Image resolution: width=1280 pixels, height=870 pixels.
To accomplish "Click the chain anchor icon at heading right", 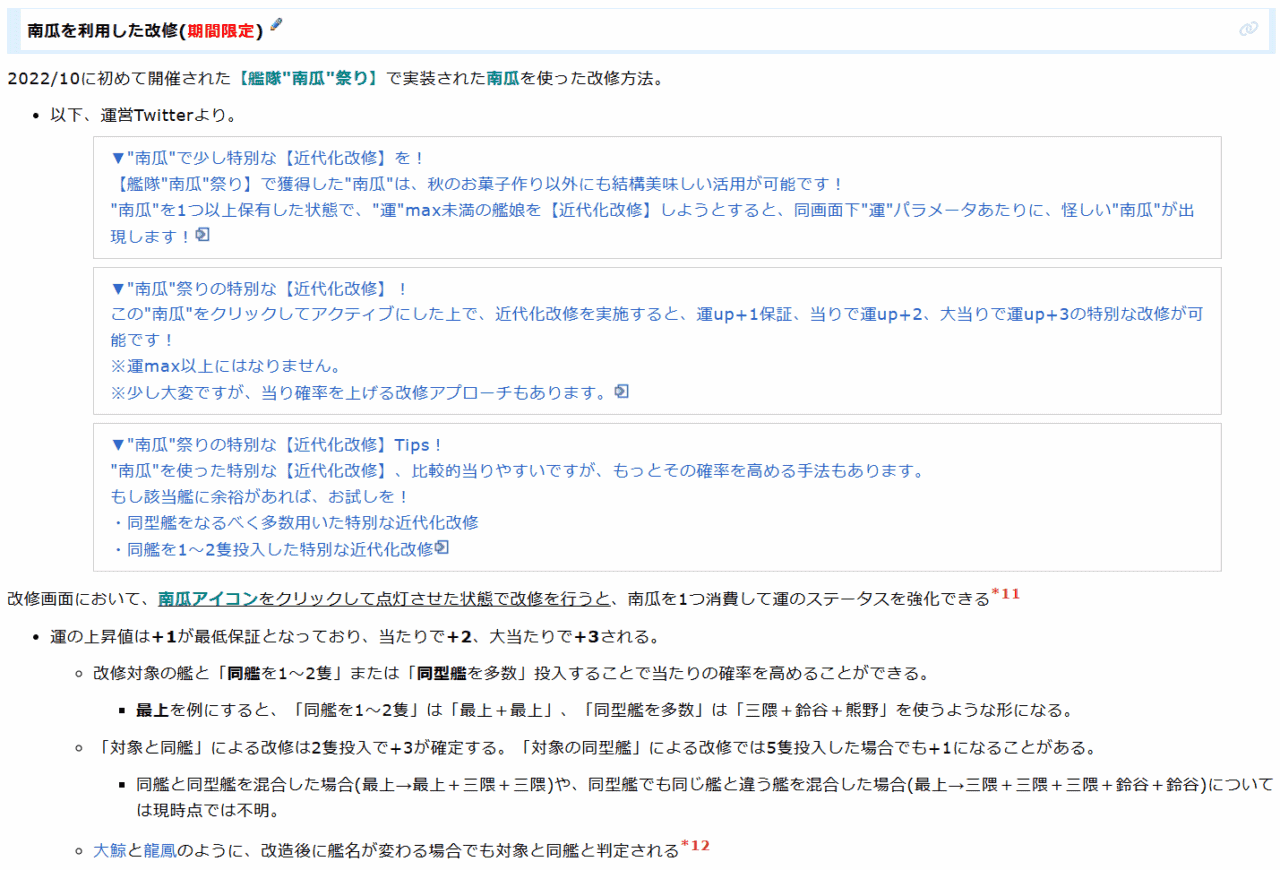I will tap(1247, 29).
